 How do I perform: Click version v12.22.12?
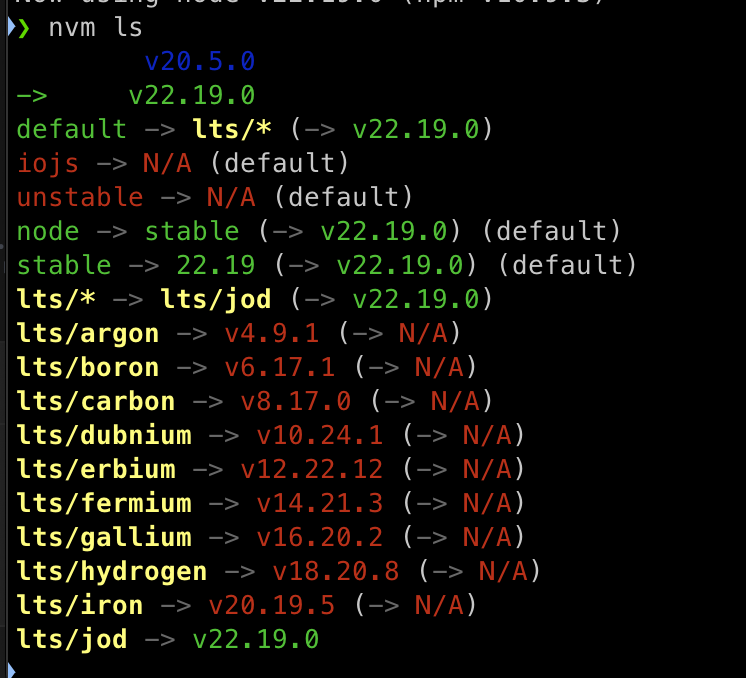[312, 469]
